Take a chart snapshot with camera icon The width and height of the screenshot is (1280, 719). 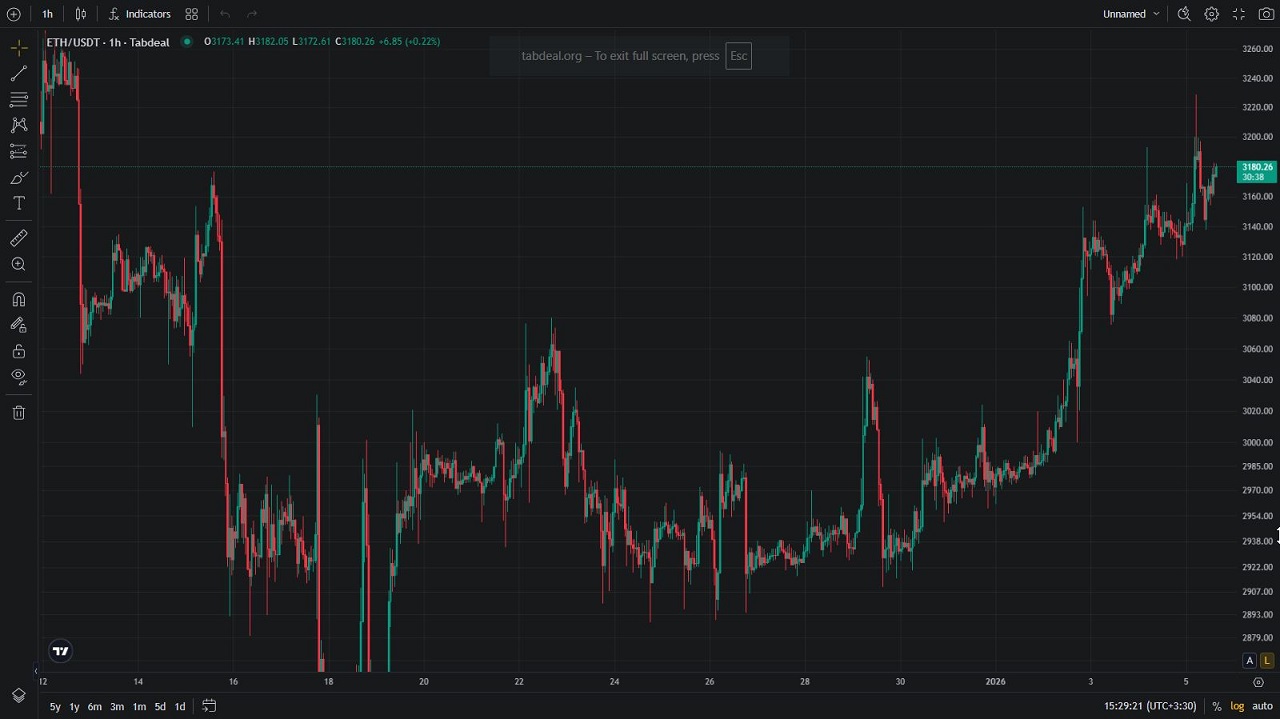(1265, 14)
